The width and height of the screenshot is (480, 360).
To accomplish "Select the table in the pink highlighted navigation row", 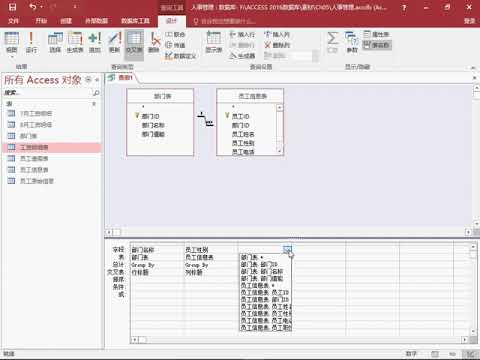I will [52, 147].
